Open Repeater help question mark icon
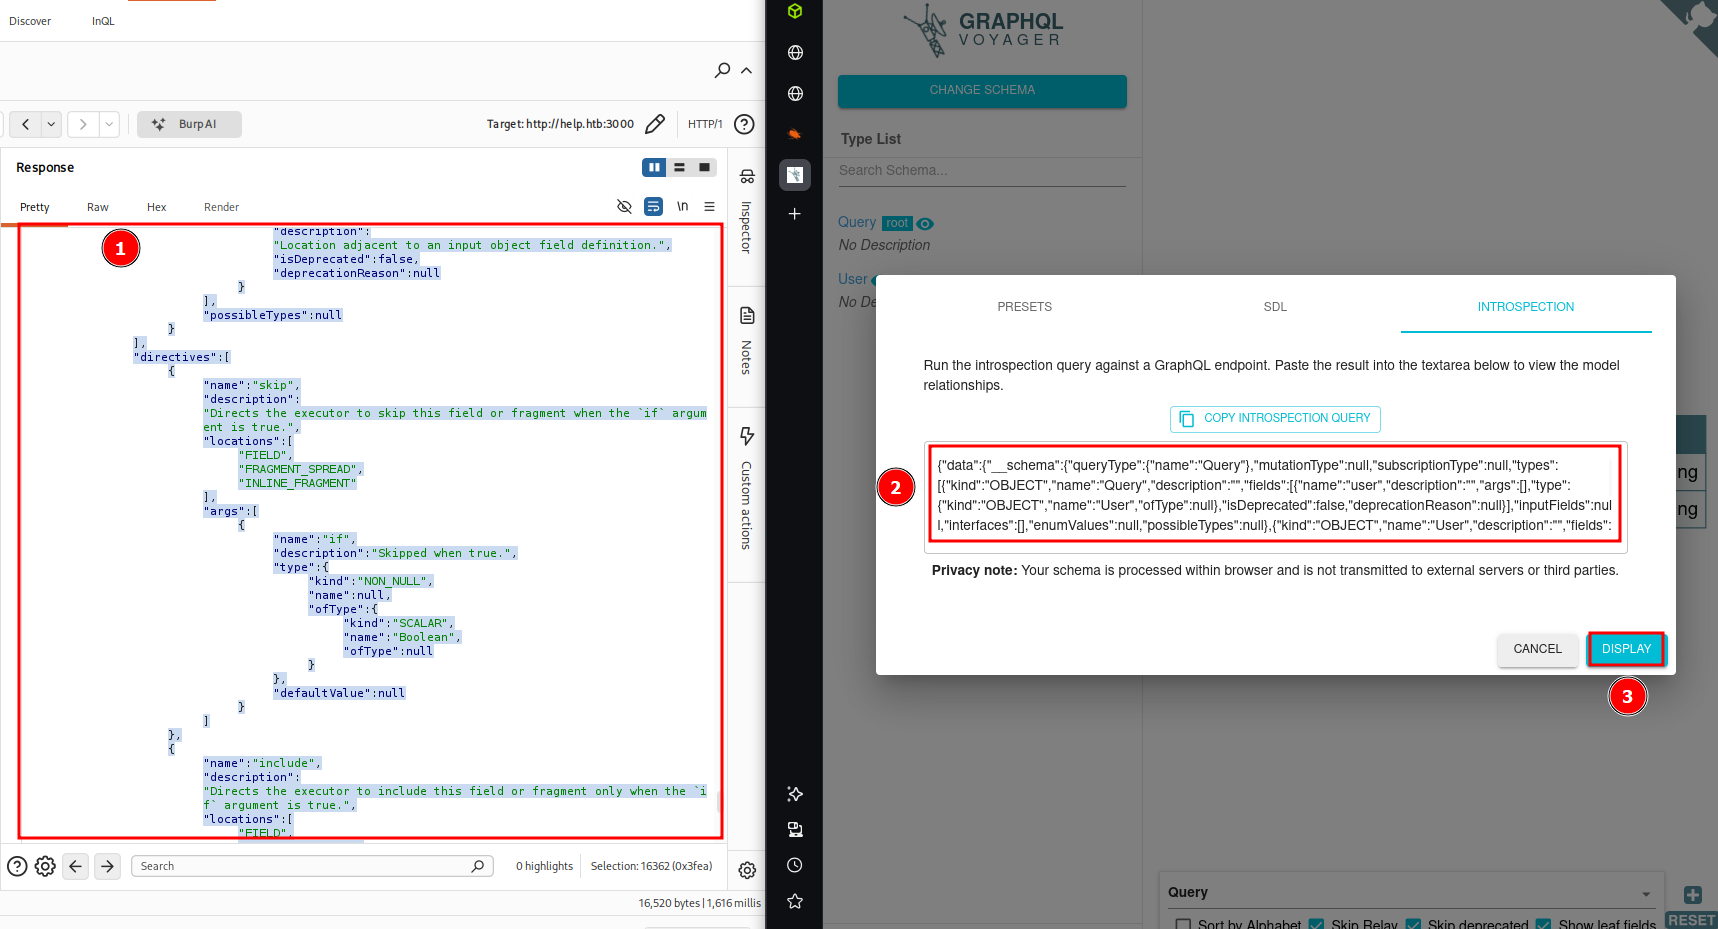 (744, 124)
